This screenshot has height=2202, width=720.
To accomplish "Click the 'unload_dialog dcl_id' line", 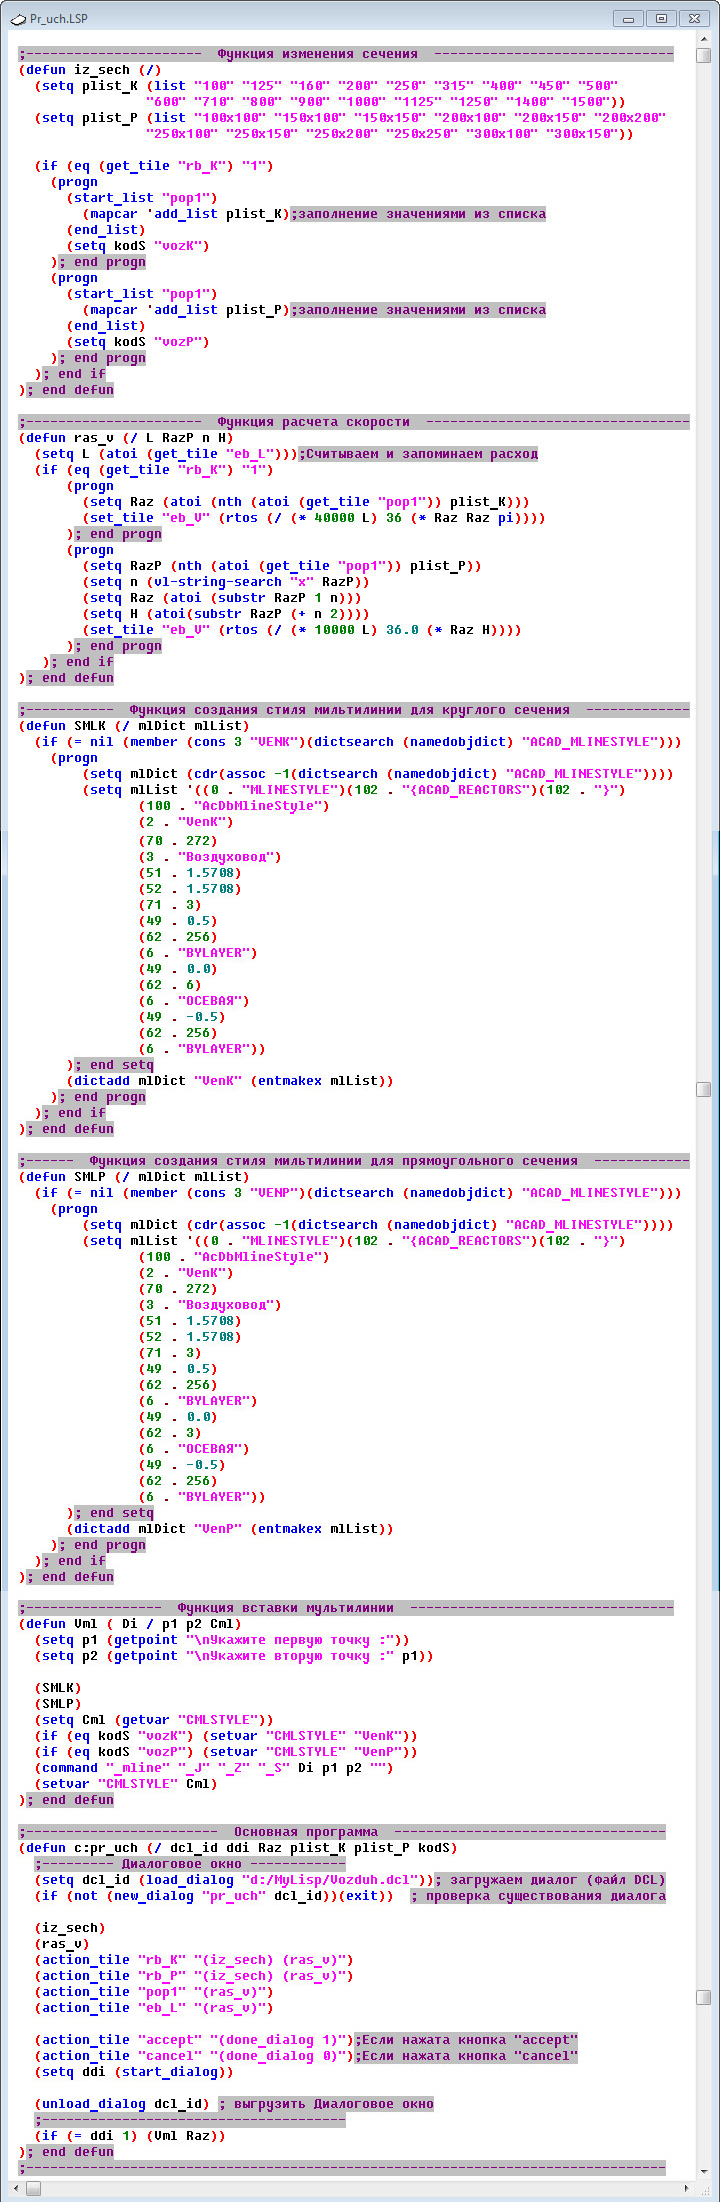I will click(x=122, y=2104).
